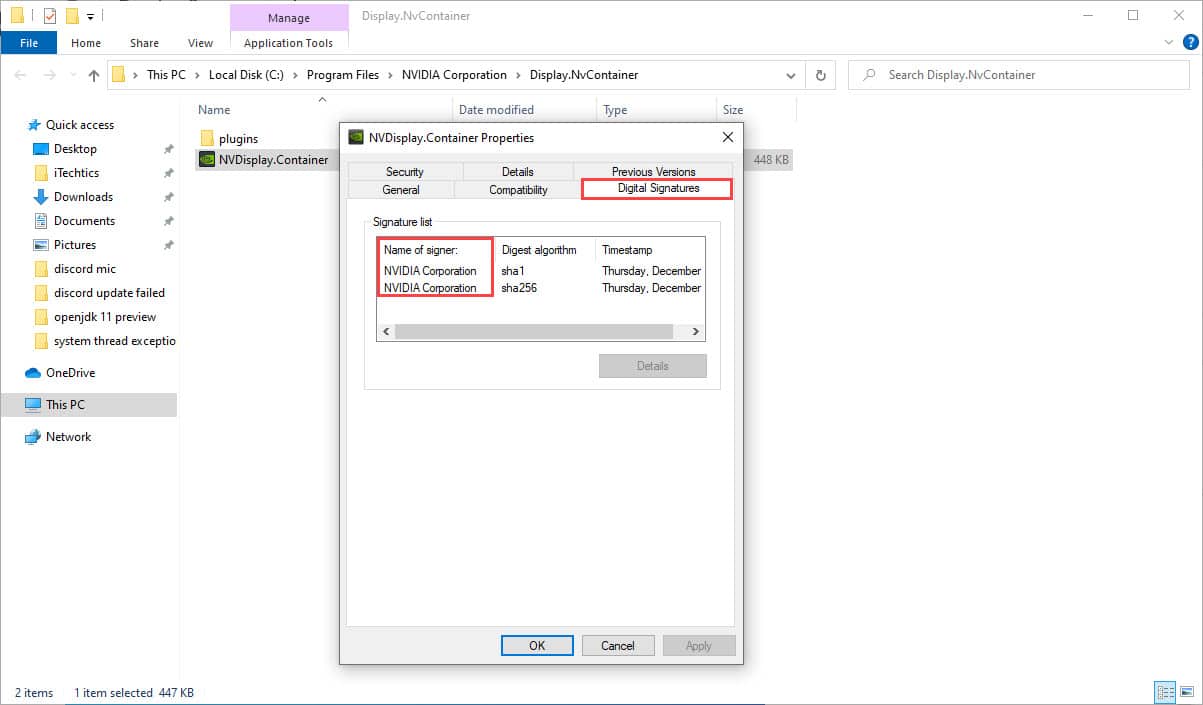Click OK in the Properties dialog
1203x705 pixels.
[x=537, y=646]
